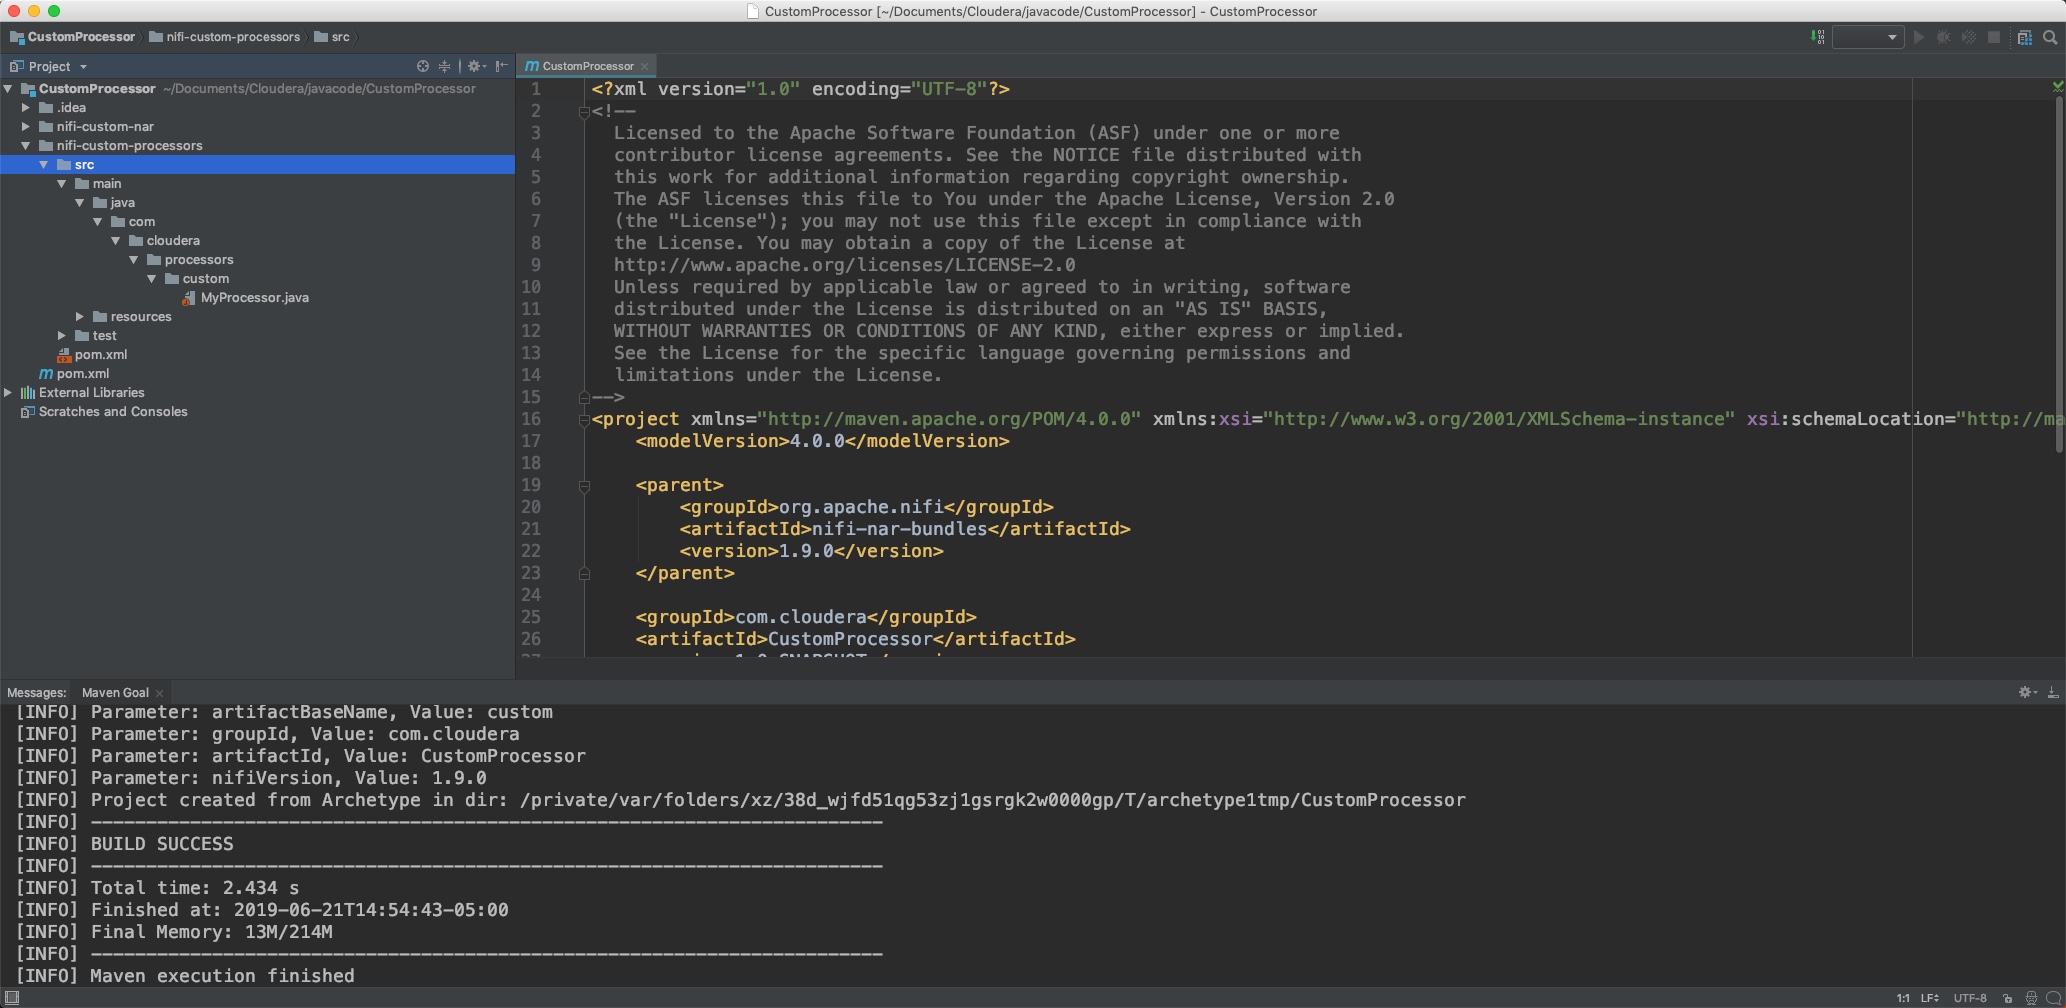Viewport: 2066px width, 1008px height.
Task: Run the project with the green Run arrow
Action: [1919, 37]
